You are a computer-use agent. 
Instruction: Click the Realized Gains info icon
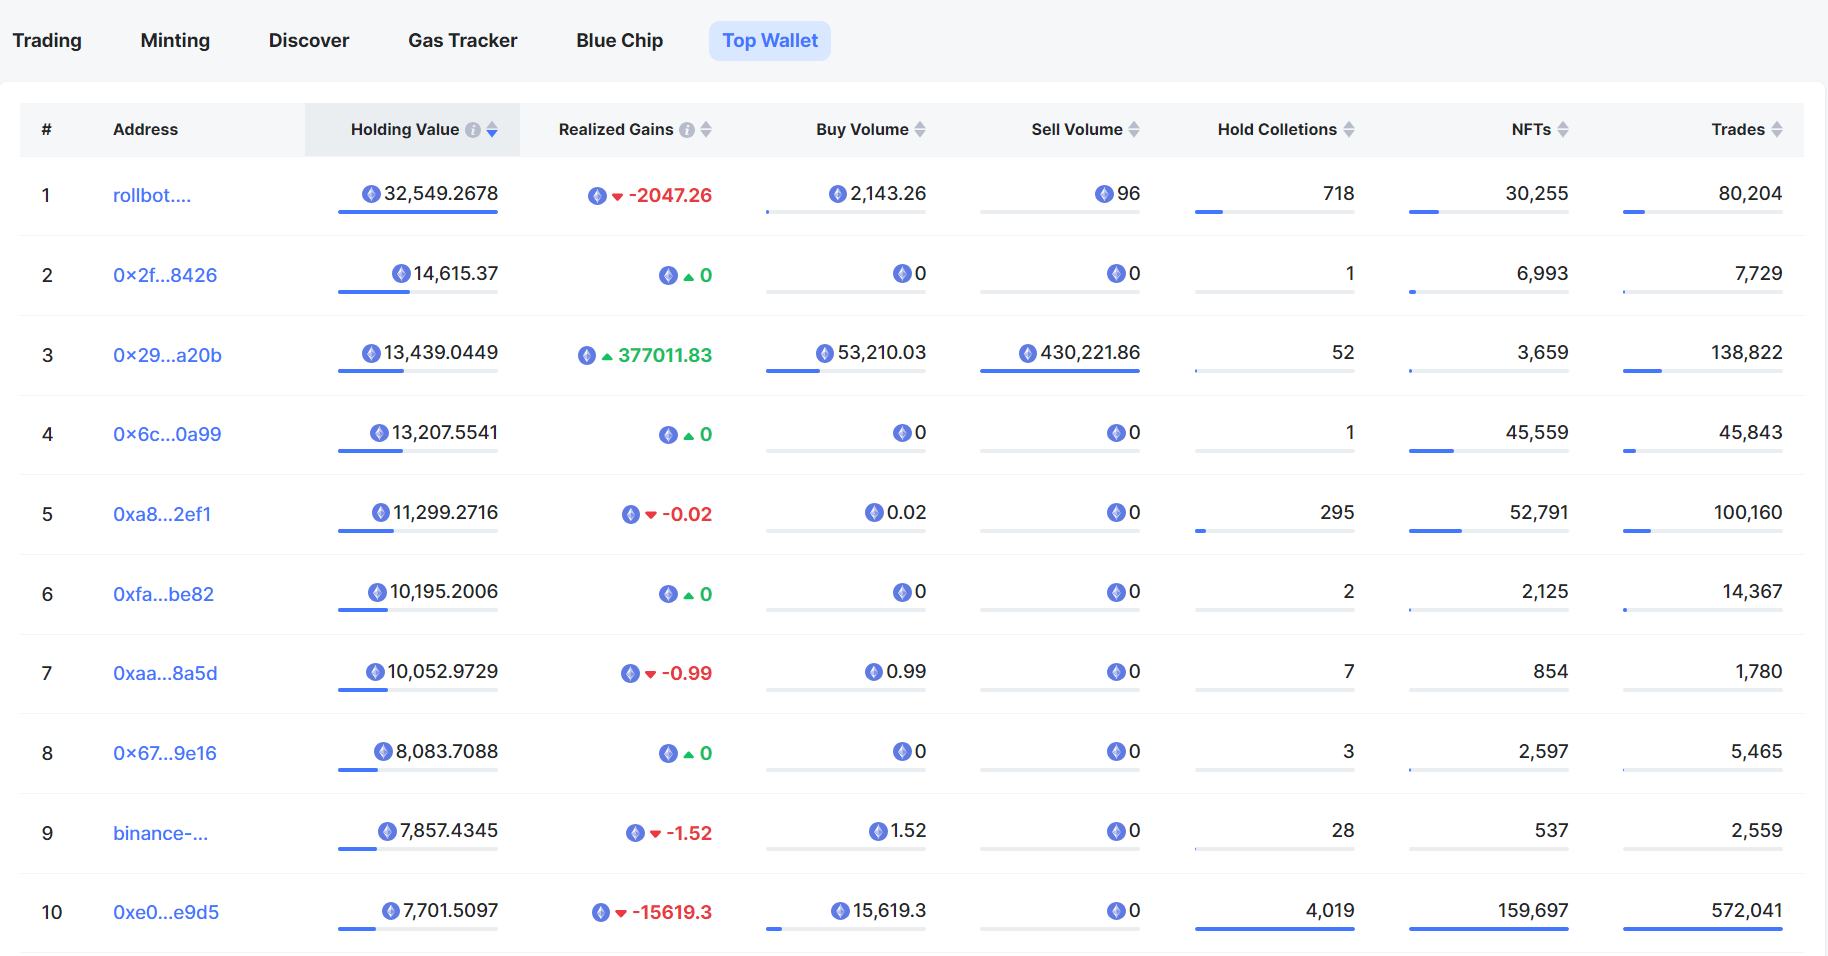pos(687,130)
